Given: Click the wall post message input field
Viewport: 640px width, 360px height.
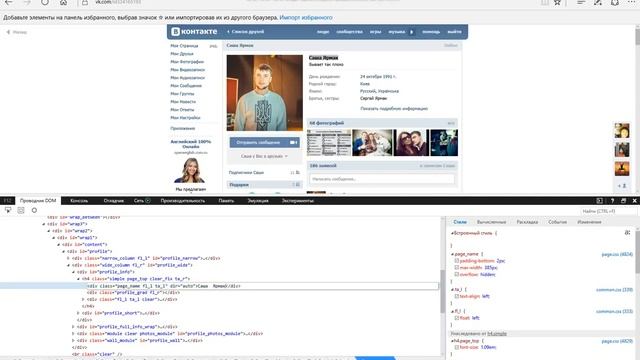Looking at the screenshot, I should click(382, 179).
